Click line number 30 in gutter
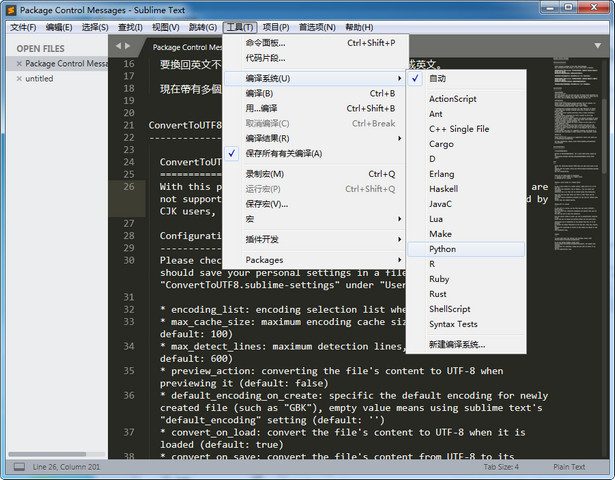Image resolution: width=615 pixels, height=480 pixels. click(129, 260)
